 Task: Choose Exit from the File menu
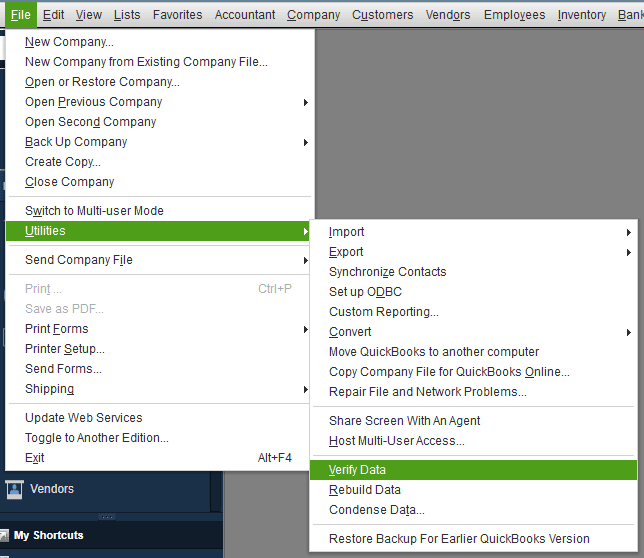pos(35,458)
